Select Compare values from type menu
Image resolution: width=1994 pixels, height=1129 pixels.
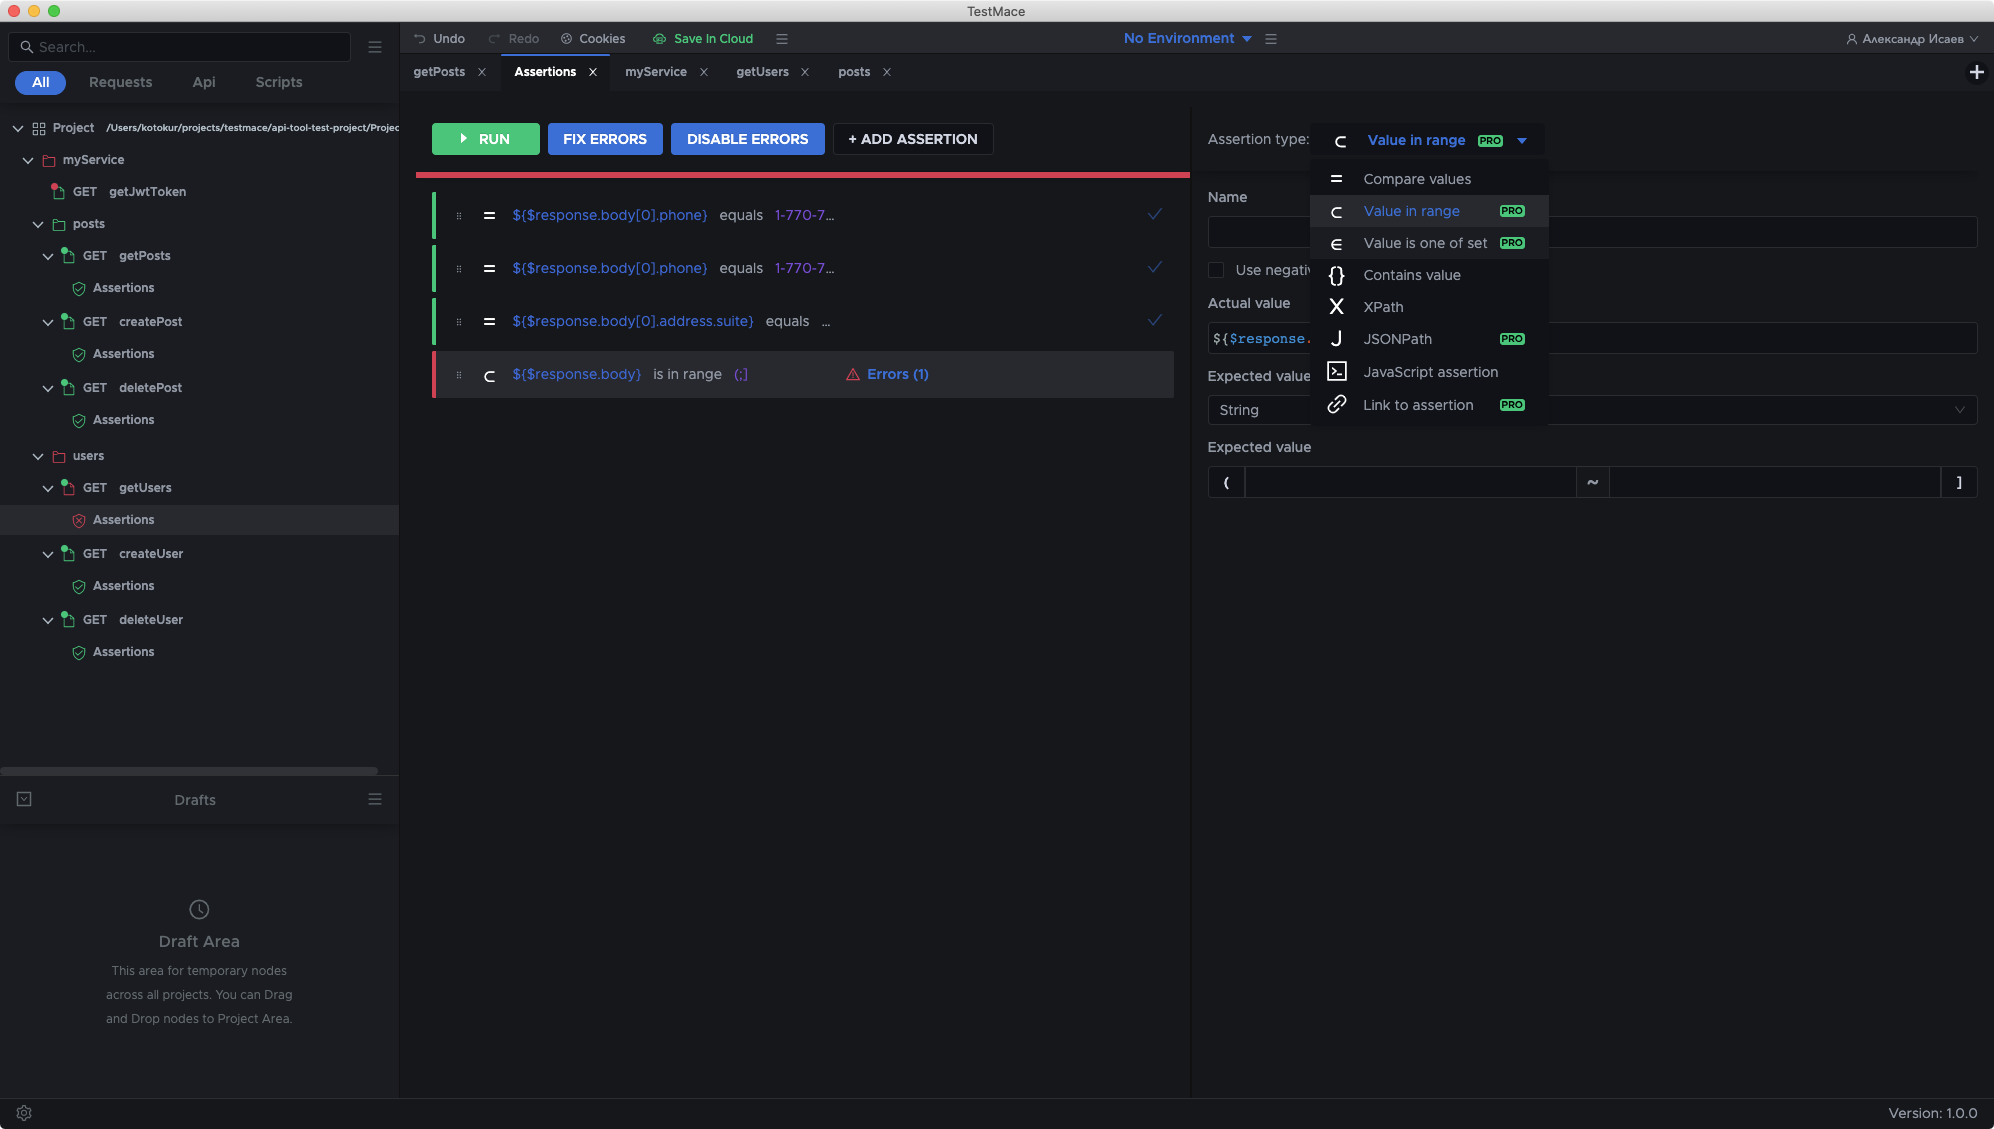(x=1416, y=179)
